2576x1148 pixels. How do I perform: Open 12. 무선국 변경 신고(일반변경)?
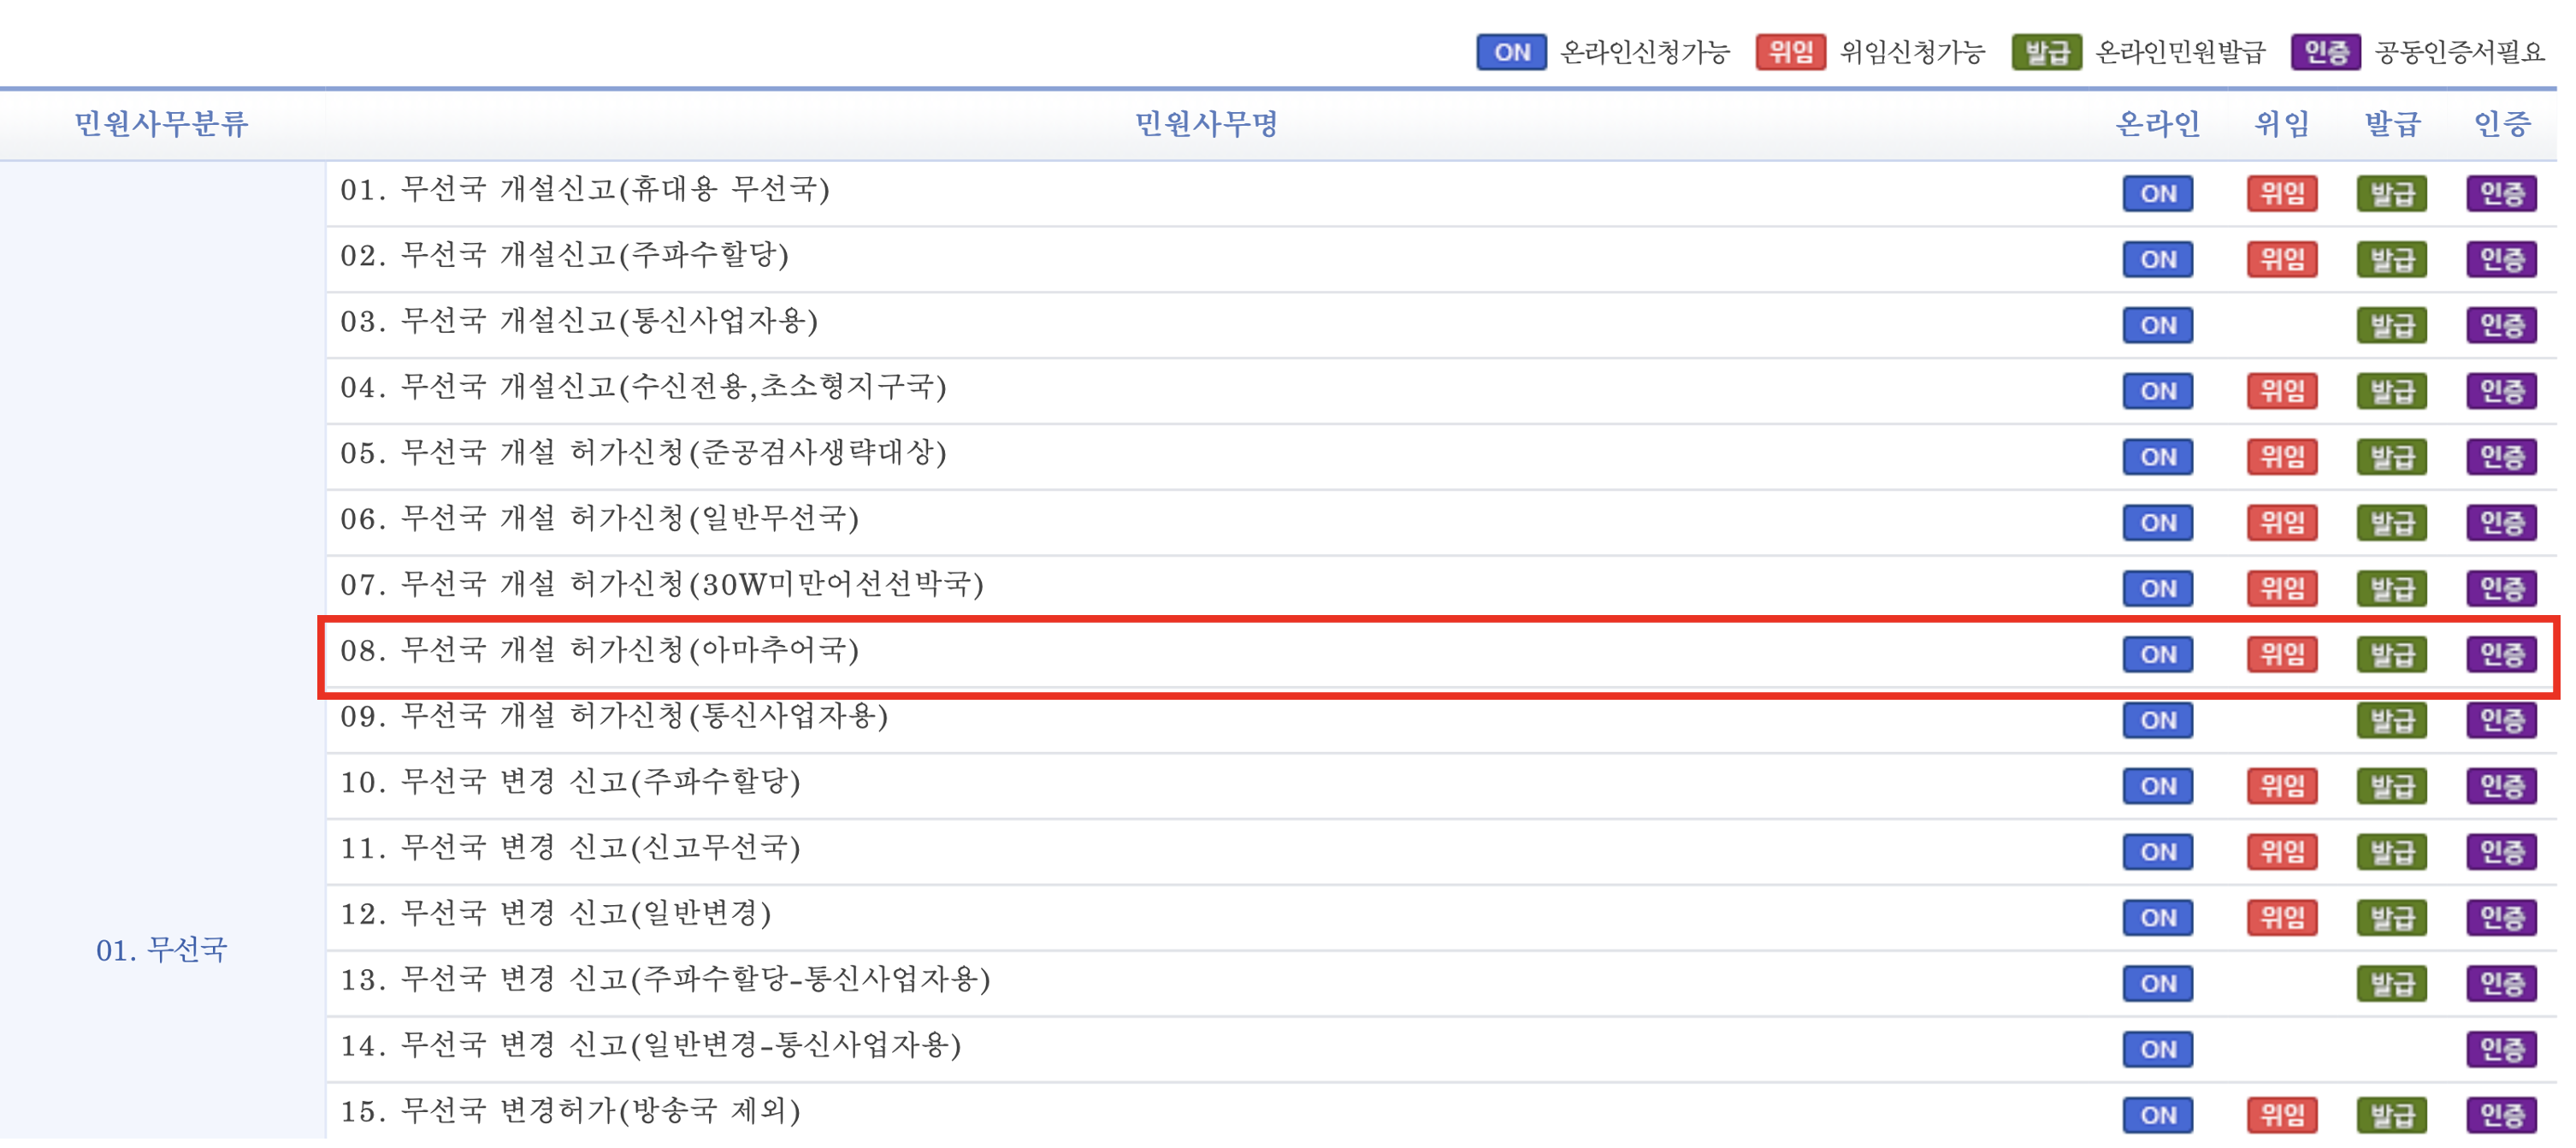pyautogui.click(x=556, y=914)
